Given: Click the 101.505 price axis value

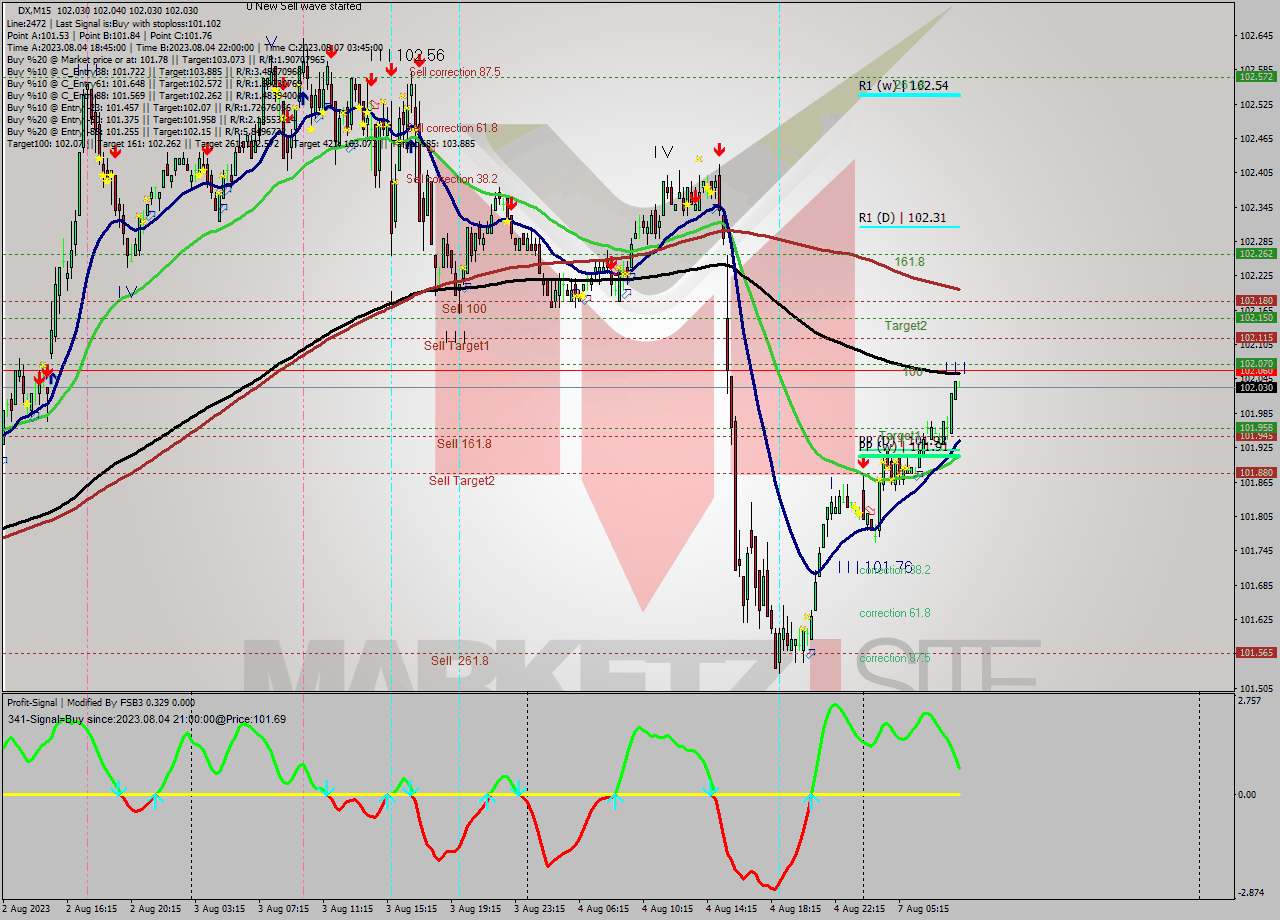Looking at the screenshot, I should [x=1256, y=688].
